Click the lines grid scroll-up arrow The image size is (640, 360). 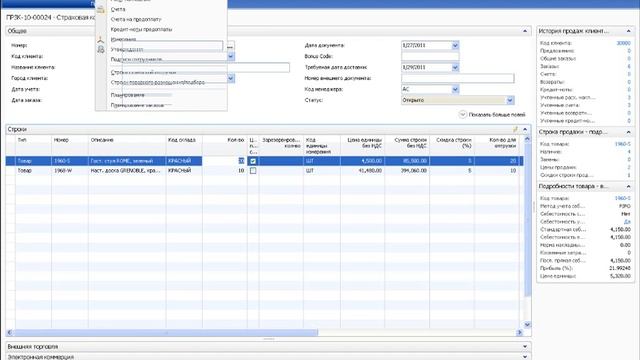point(527,139)
